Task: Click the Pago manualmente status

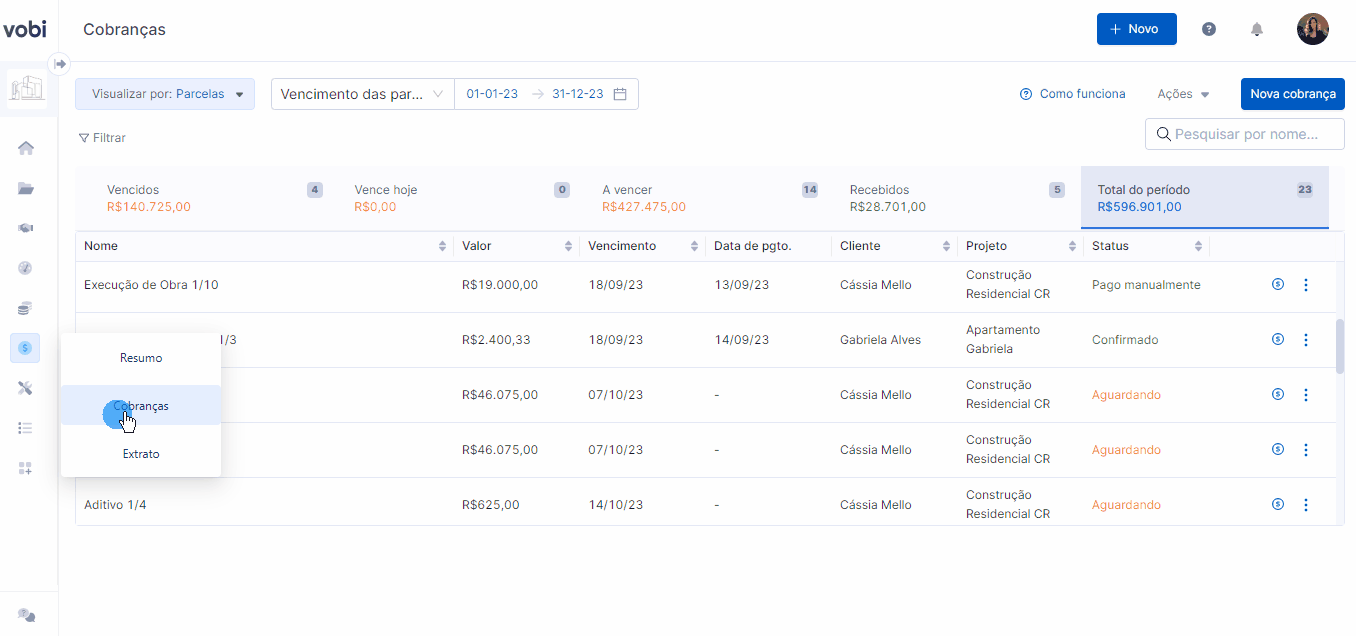Action: coord(1146,285)
